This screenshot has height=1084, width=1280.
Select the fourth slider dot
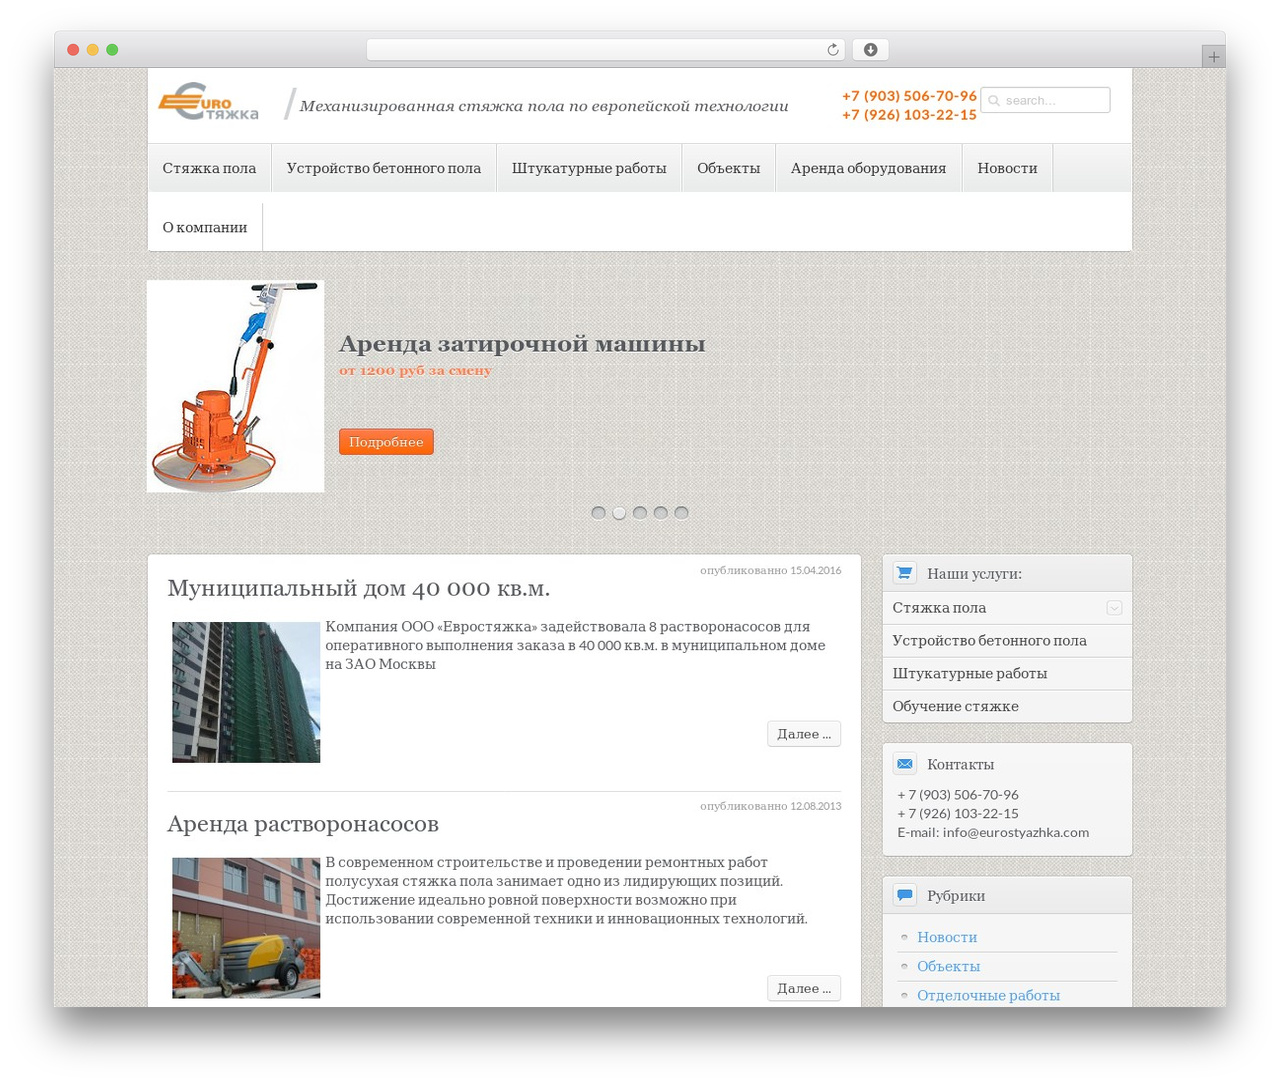[x=661, y=513]
